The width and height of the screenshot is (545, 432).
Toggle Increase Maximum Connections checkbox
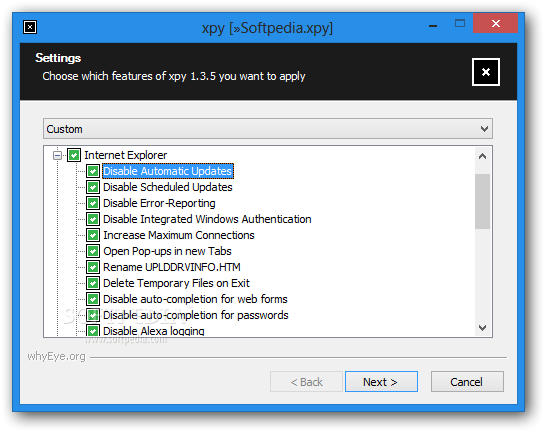pos(93,235)
